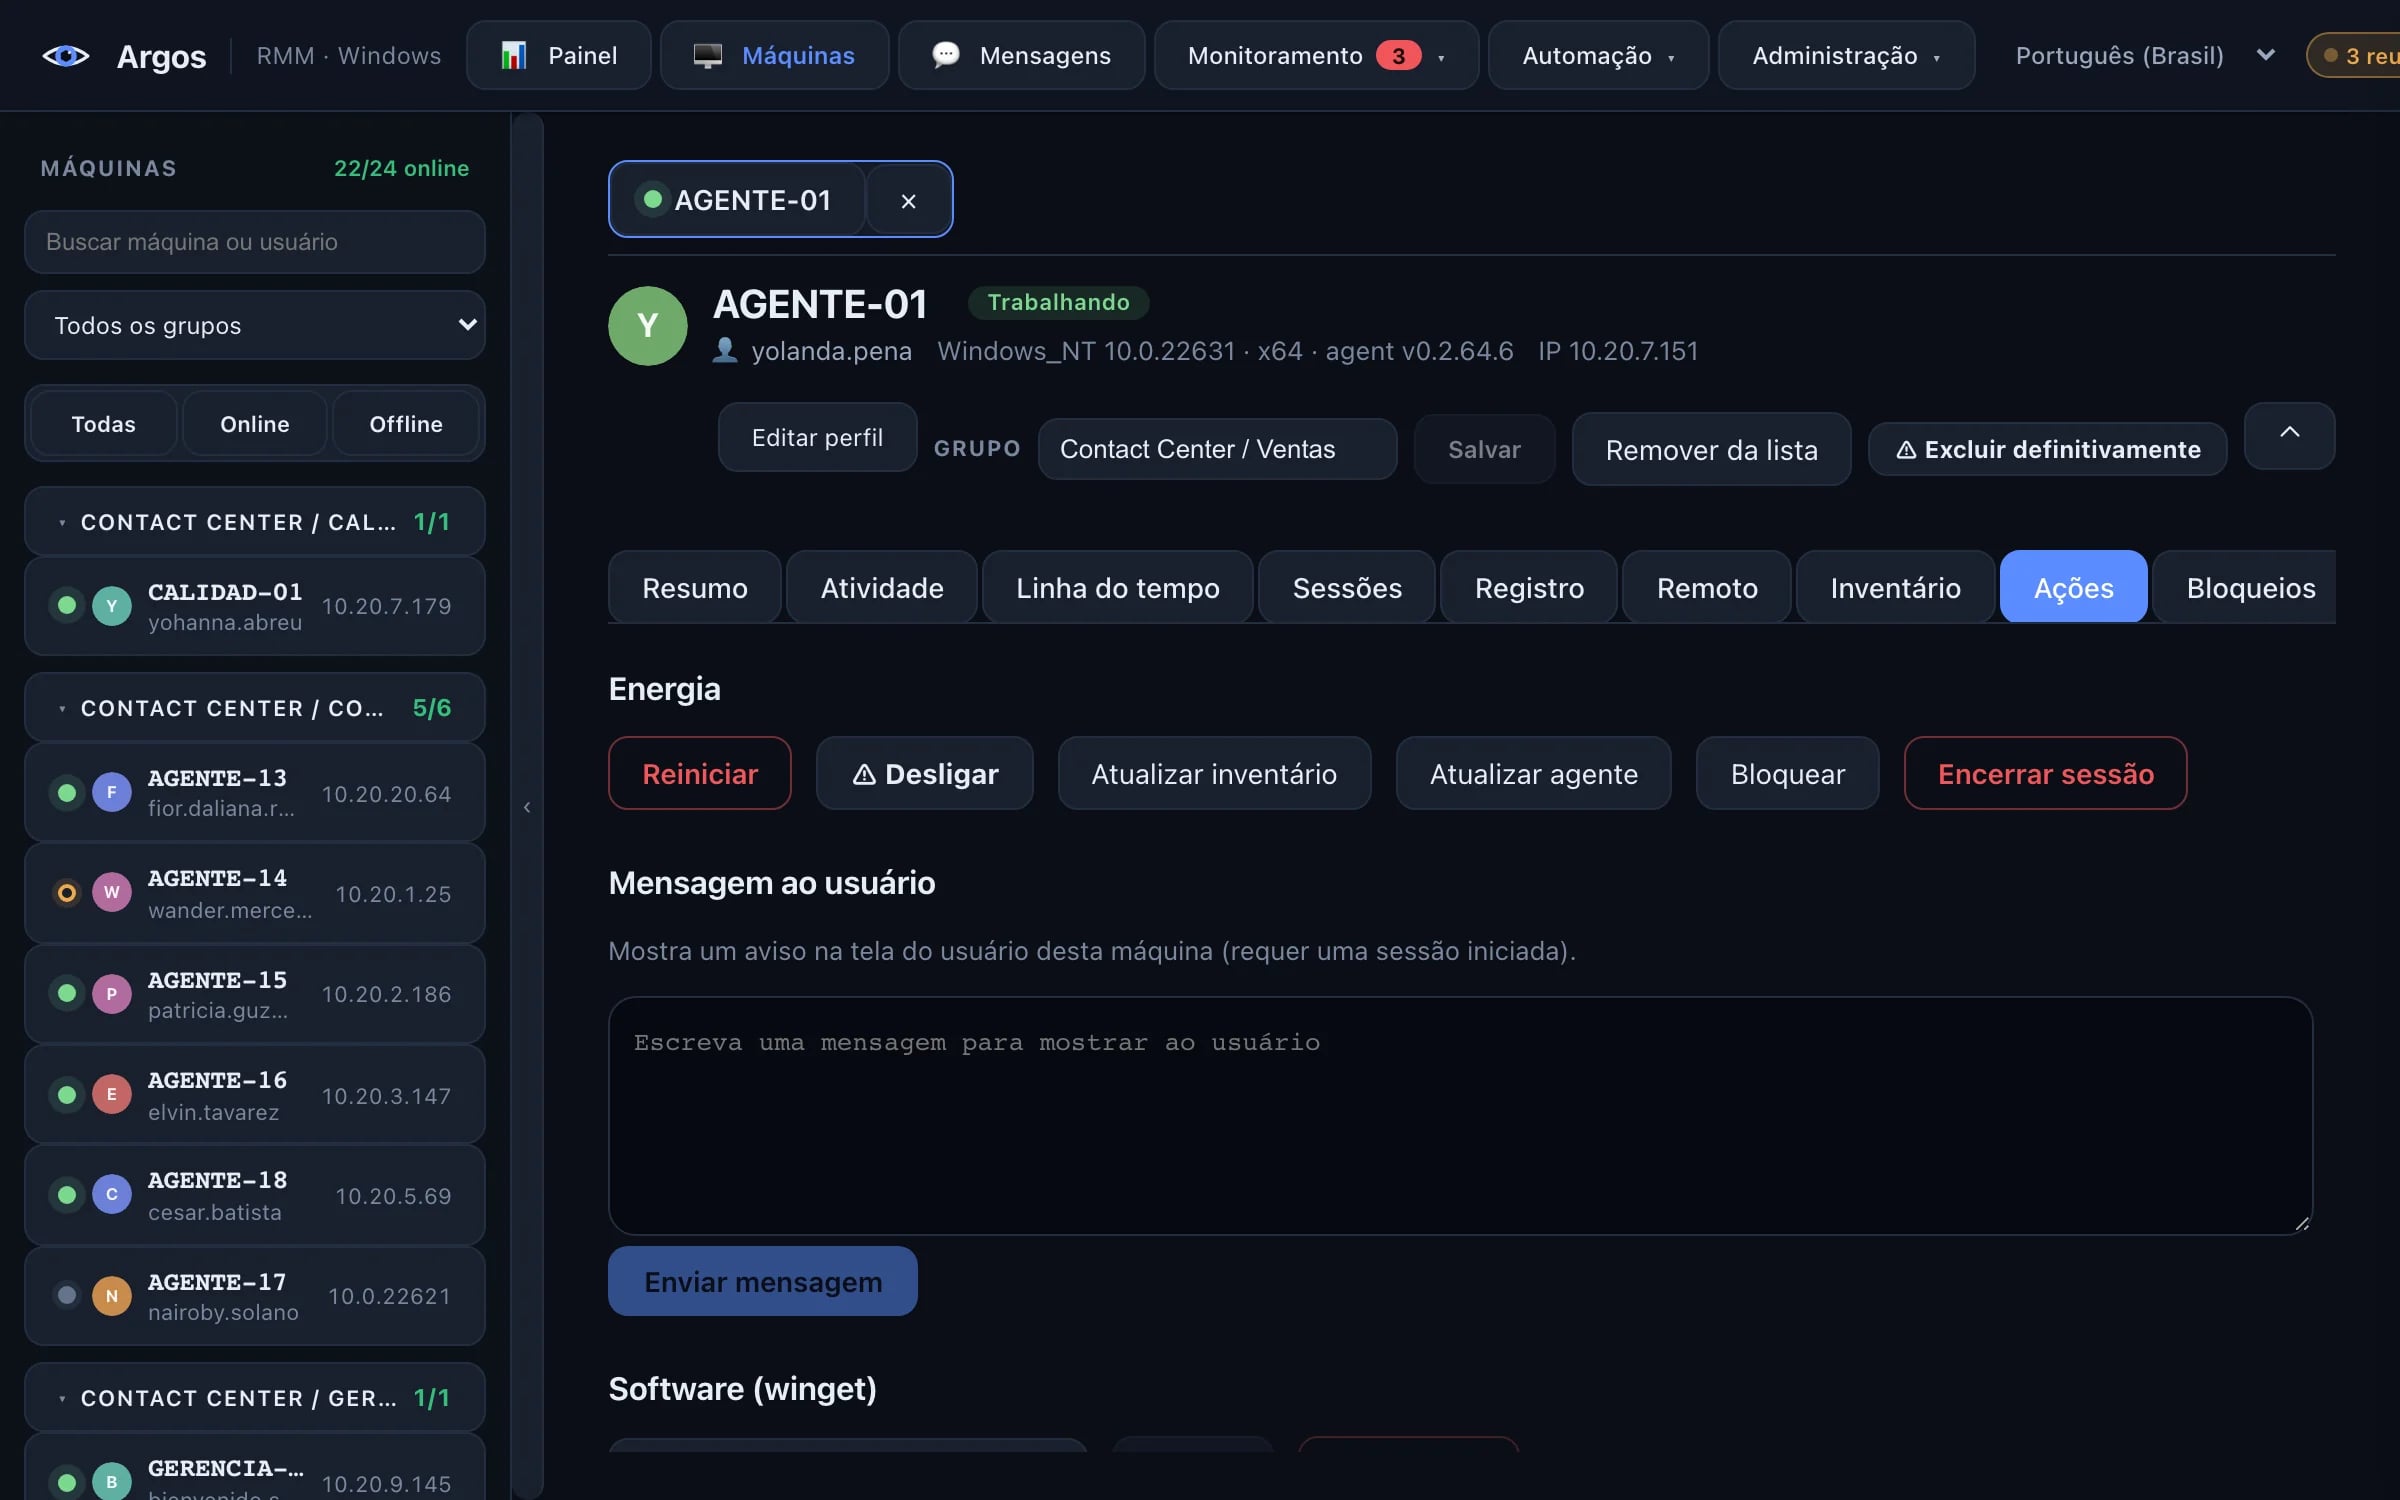
Task: Click the green status dot of AGENTE-13
Action: pos(67,793)
